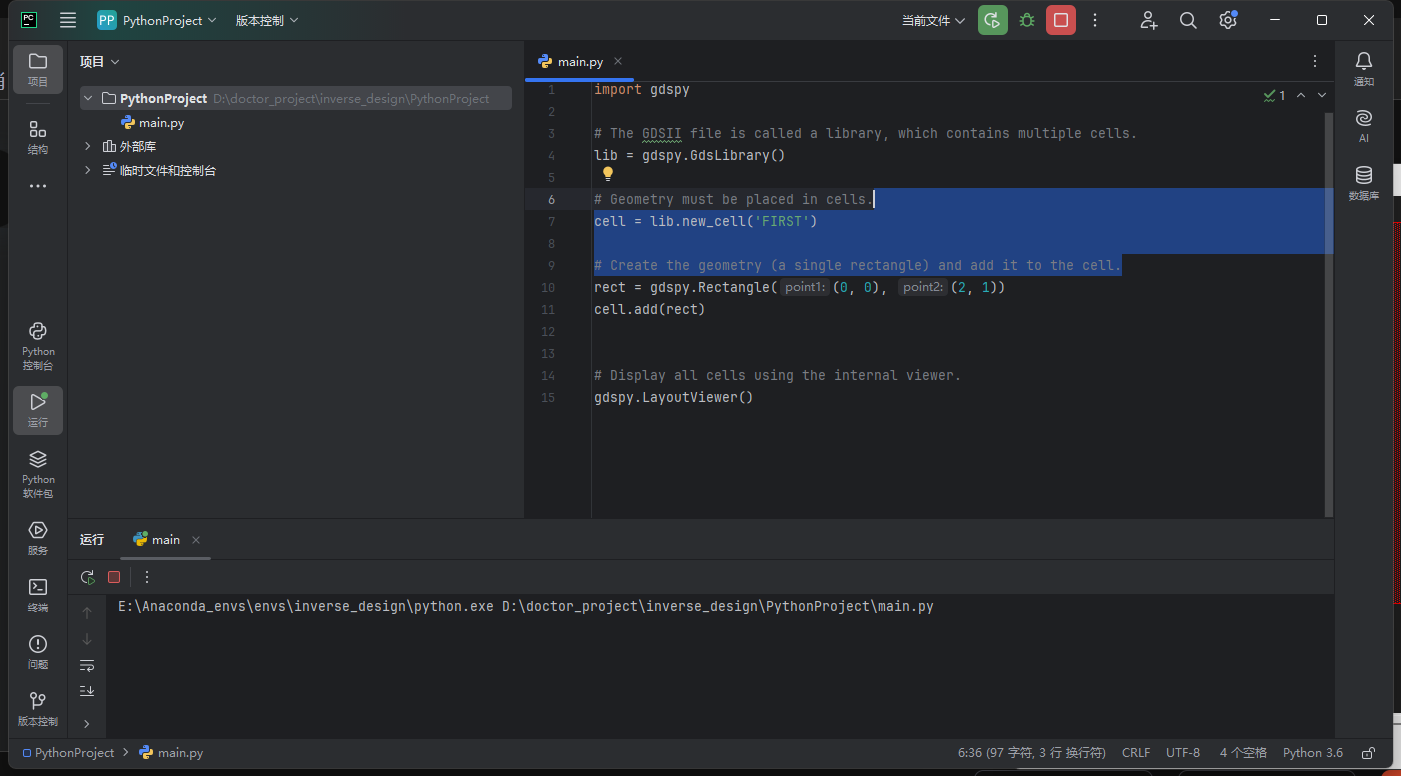1401x776 pixels.
Task: Stop the running process from the top toolbar
Action: coord(1060,20)
